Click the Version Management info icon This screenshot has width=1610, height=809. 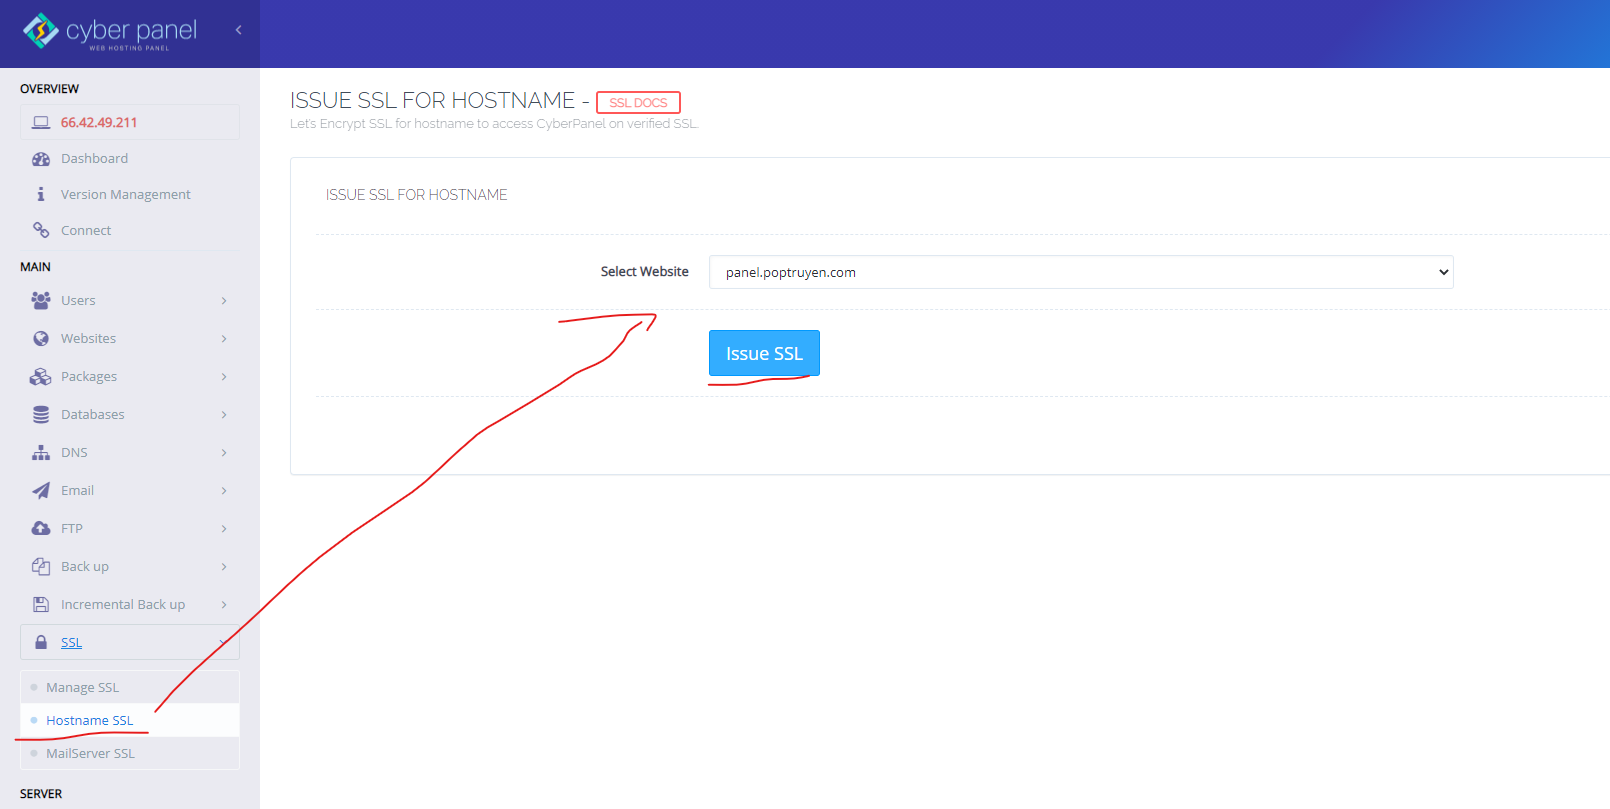[x=41, y=194]
